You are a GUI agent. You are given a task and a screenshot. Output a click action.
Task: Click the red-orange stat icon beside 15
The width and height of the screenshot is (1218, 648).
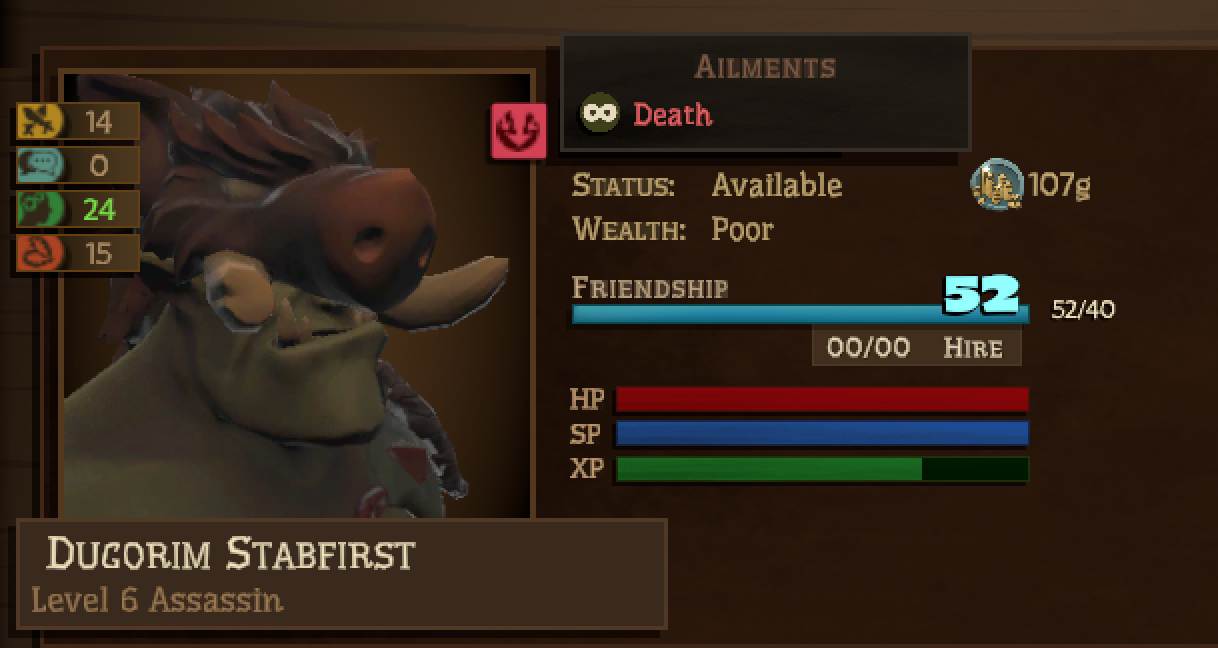click(x=41, y=253)
